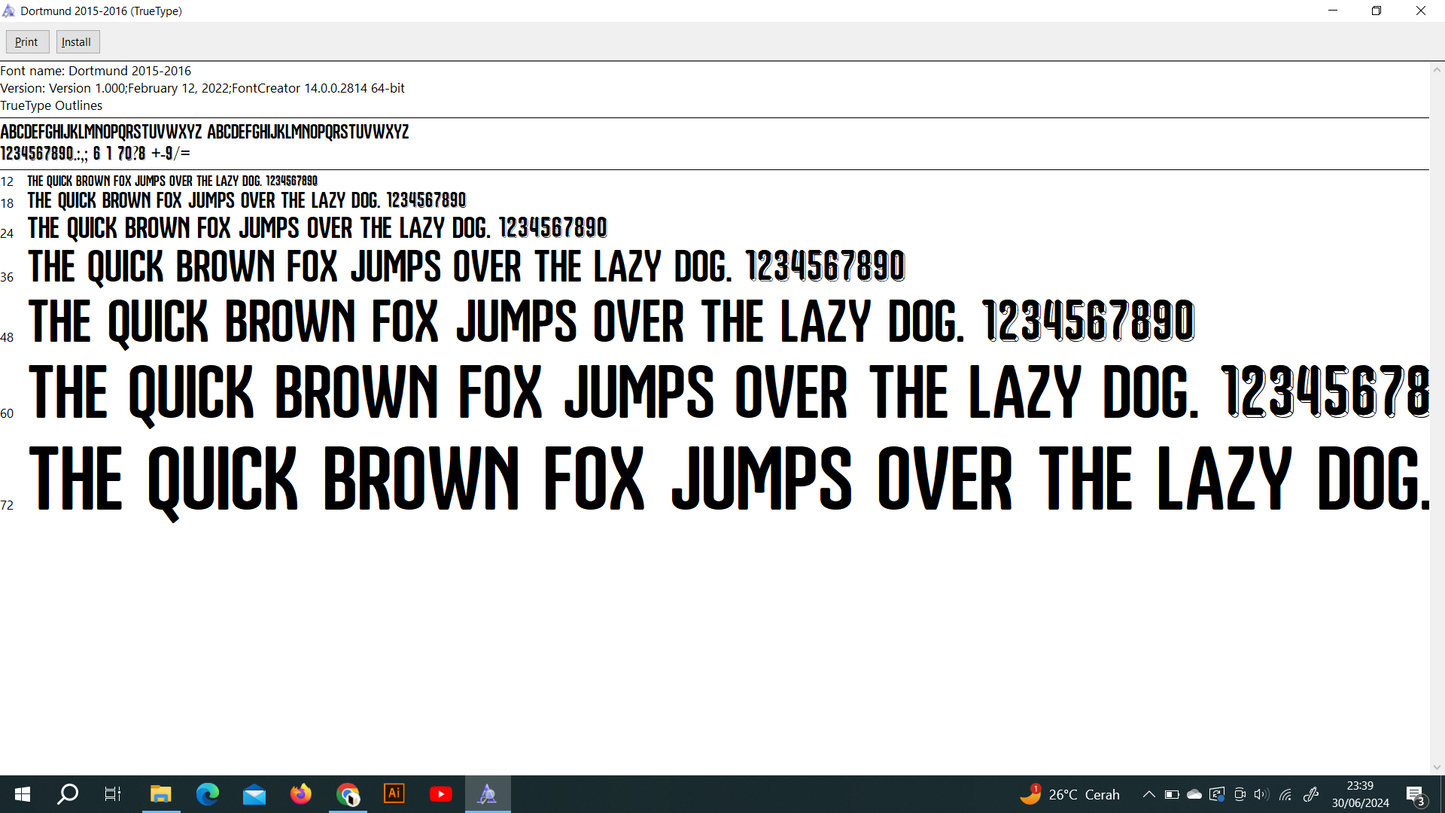The height and width of the screenshot is (813, 1445).
Task: Open File Explorer from the taskbar
Action: click(161, 794)
